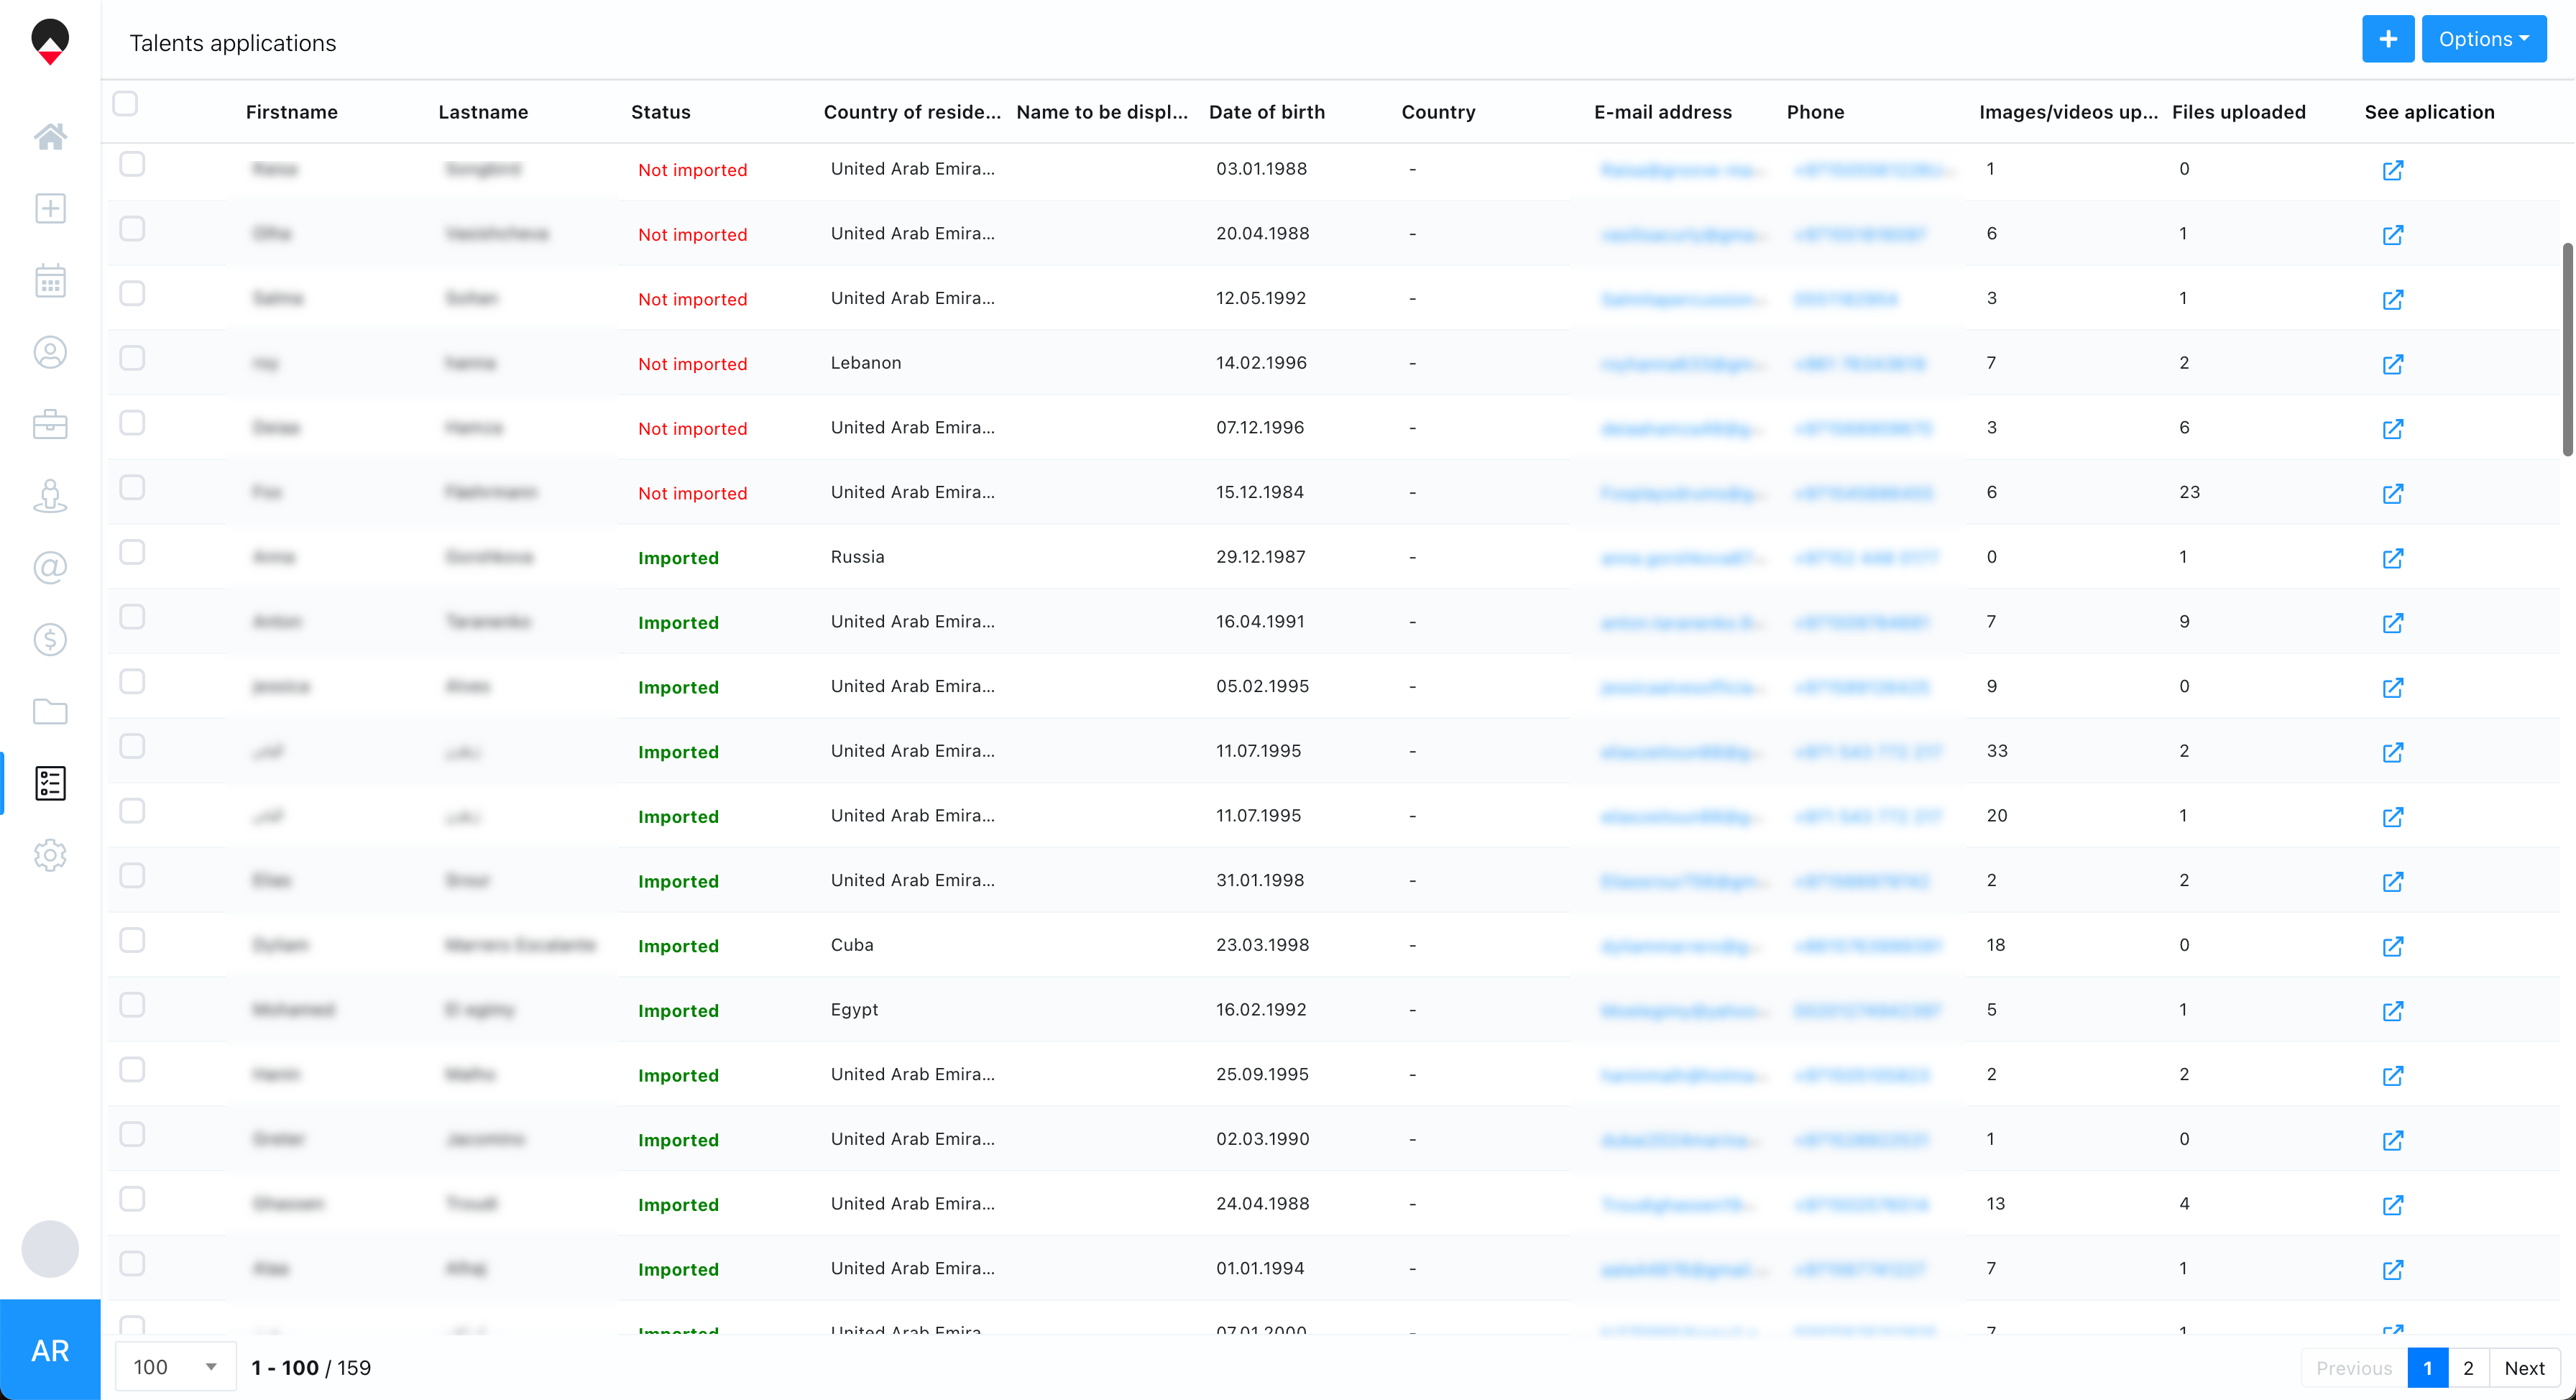The image size is (2576, 1400).
Task: Check the row born 03.01.1988
Action: click(x=132, y=164)
